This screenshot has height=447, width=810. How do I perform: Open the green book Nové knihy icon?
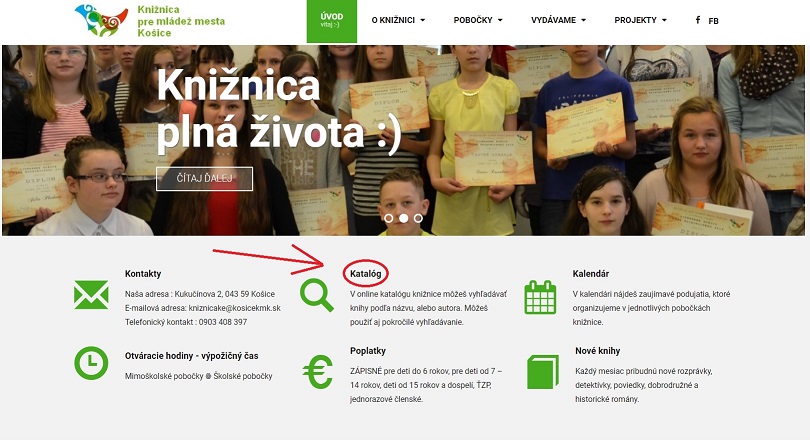pos(543,372)
